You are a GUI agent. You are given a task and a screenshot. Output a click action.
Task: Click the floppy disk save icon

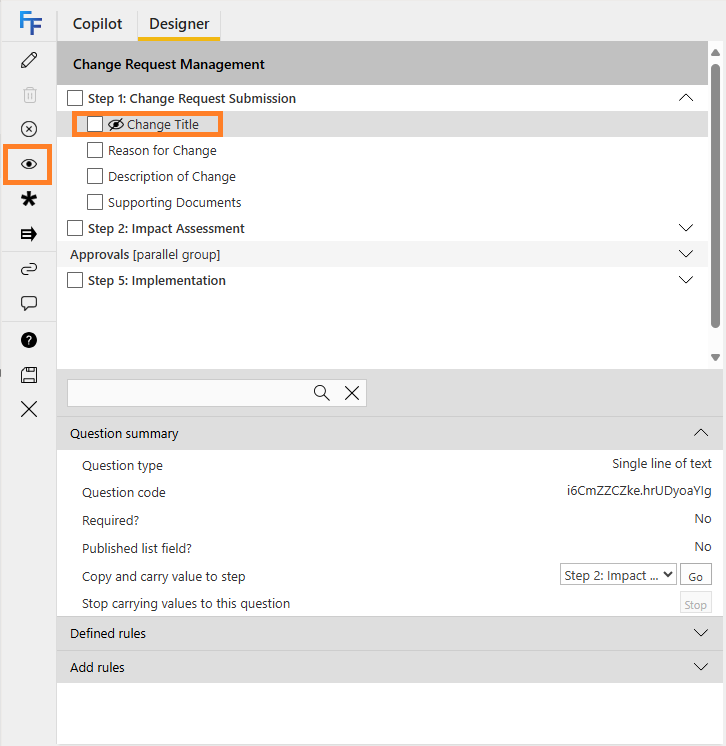coord(29,375)
